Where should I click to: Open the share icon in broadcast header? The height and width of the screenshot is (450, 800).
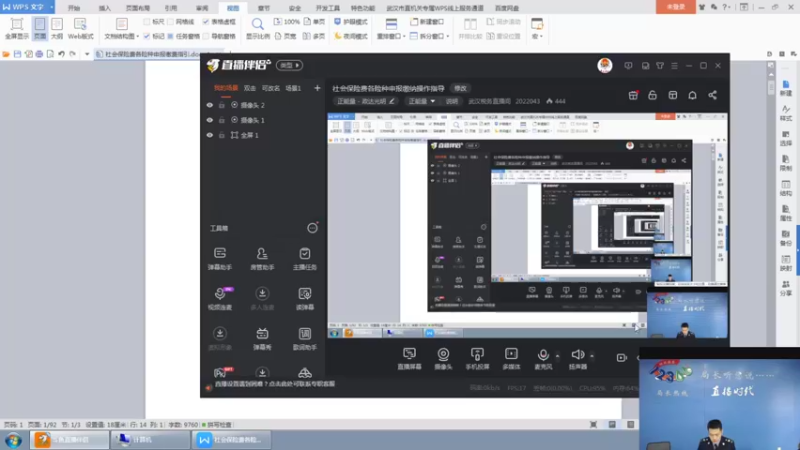coord(712,95)
